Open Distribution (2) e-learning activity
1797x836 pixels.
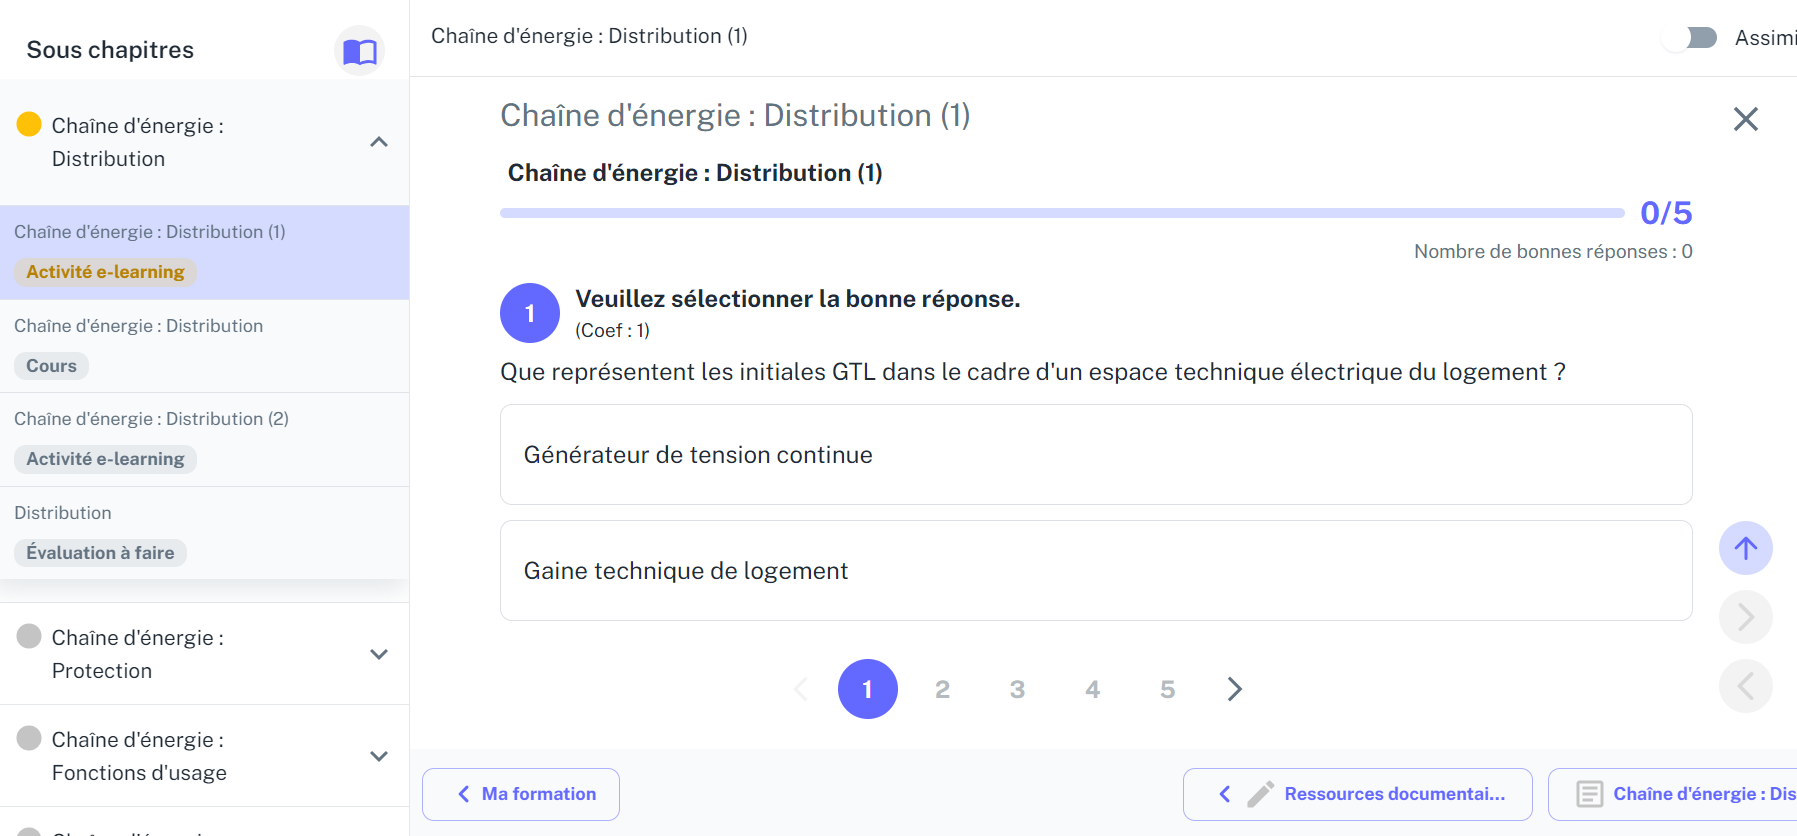pos(204,440)
